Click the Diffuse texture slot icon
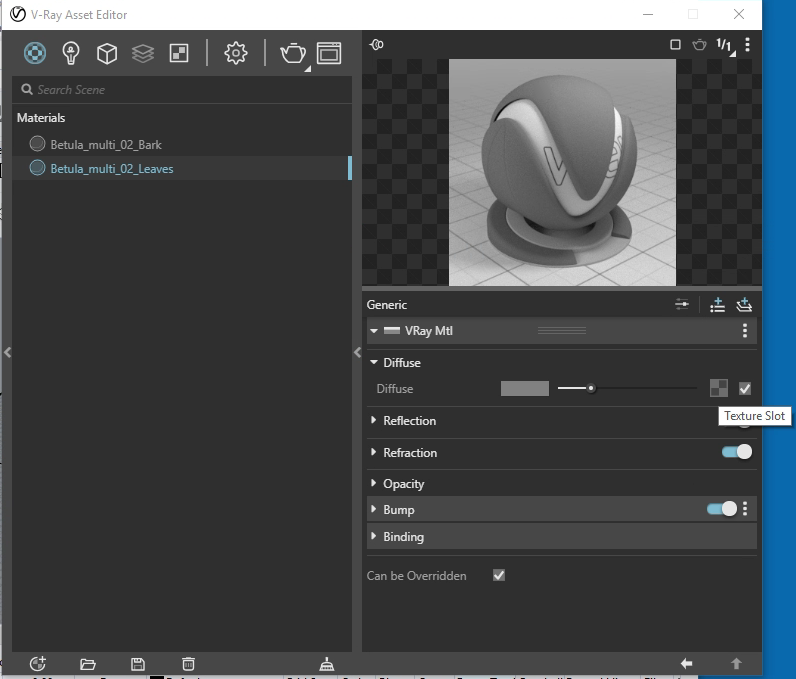Viewport: 796px width, 679px height. coord(719,388)
